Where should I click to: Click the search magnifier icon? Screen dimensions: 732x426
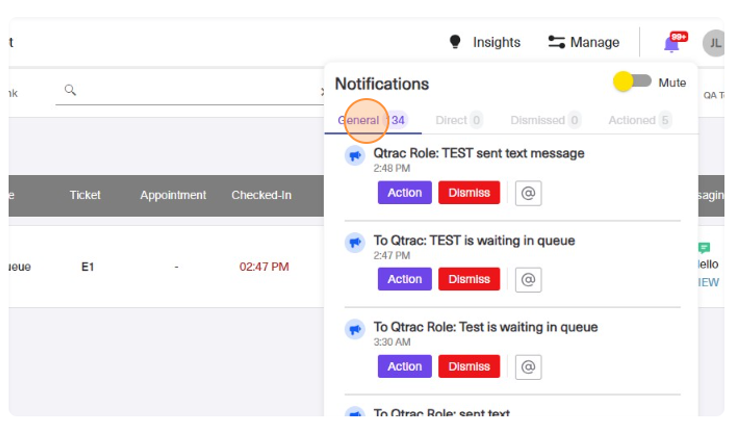[70, 91]
